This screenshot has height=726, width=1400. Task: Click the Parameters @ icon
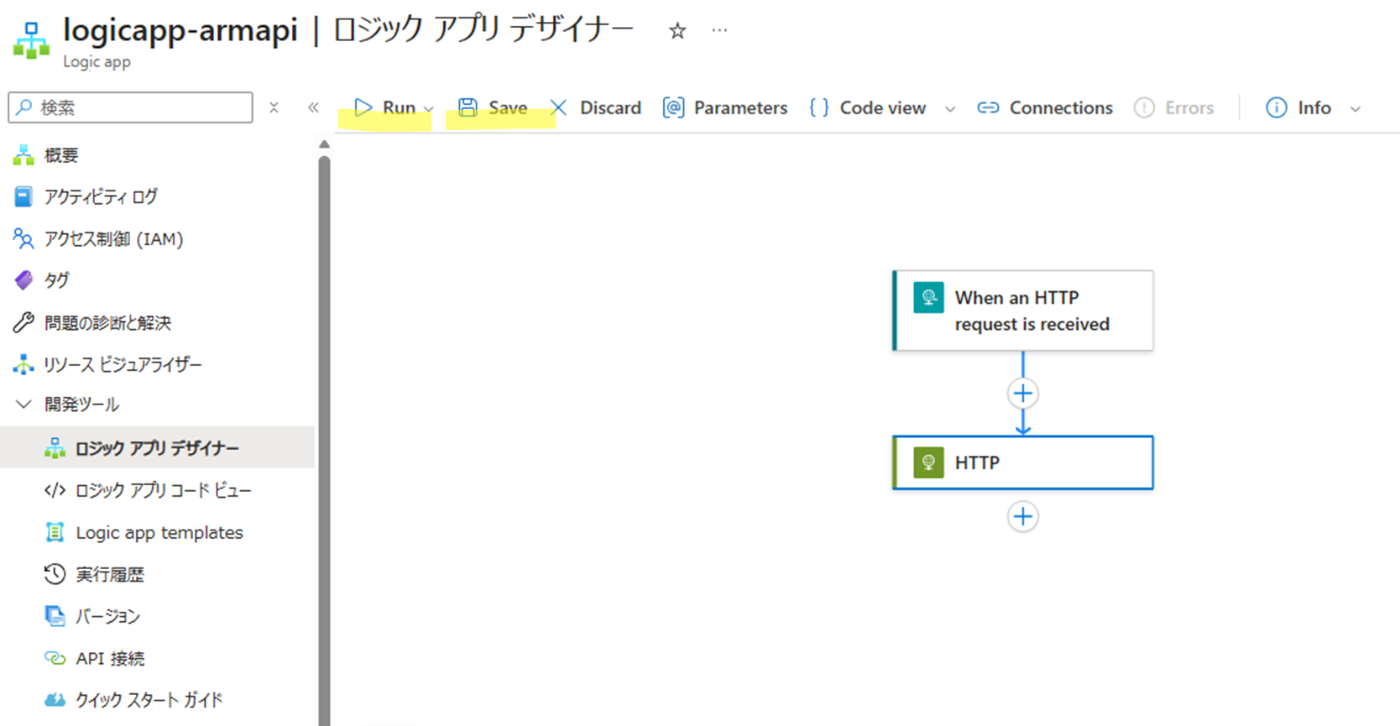point(673,107)
